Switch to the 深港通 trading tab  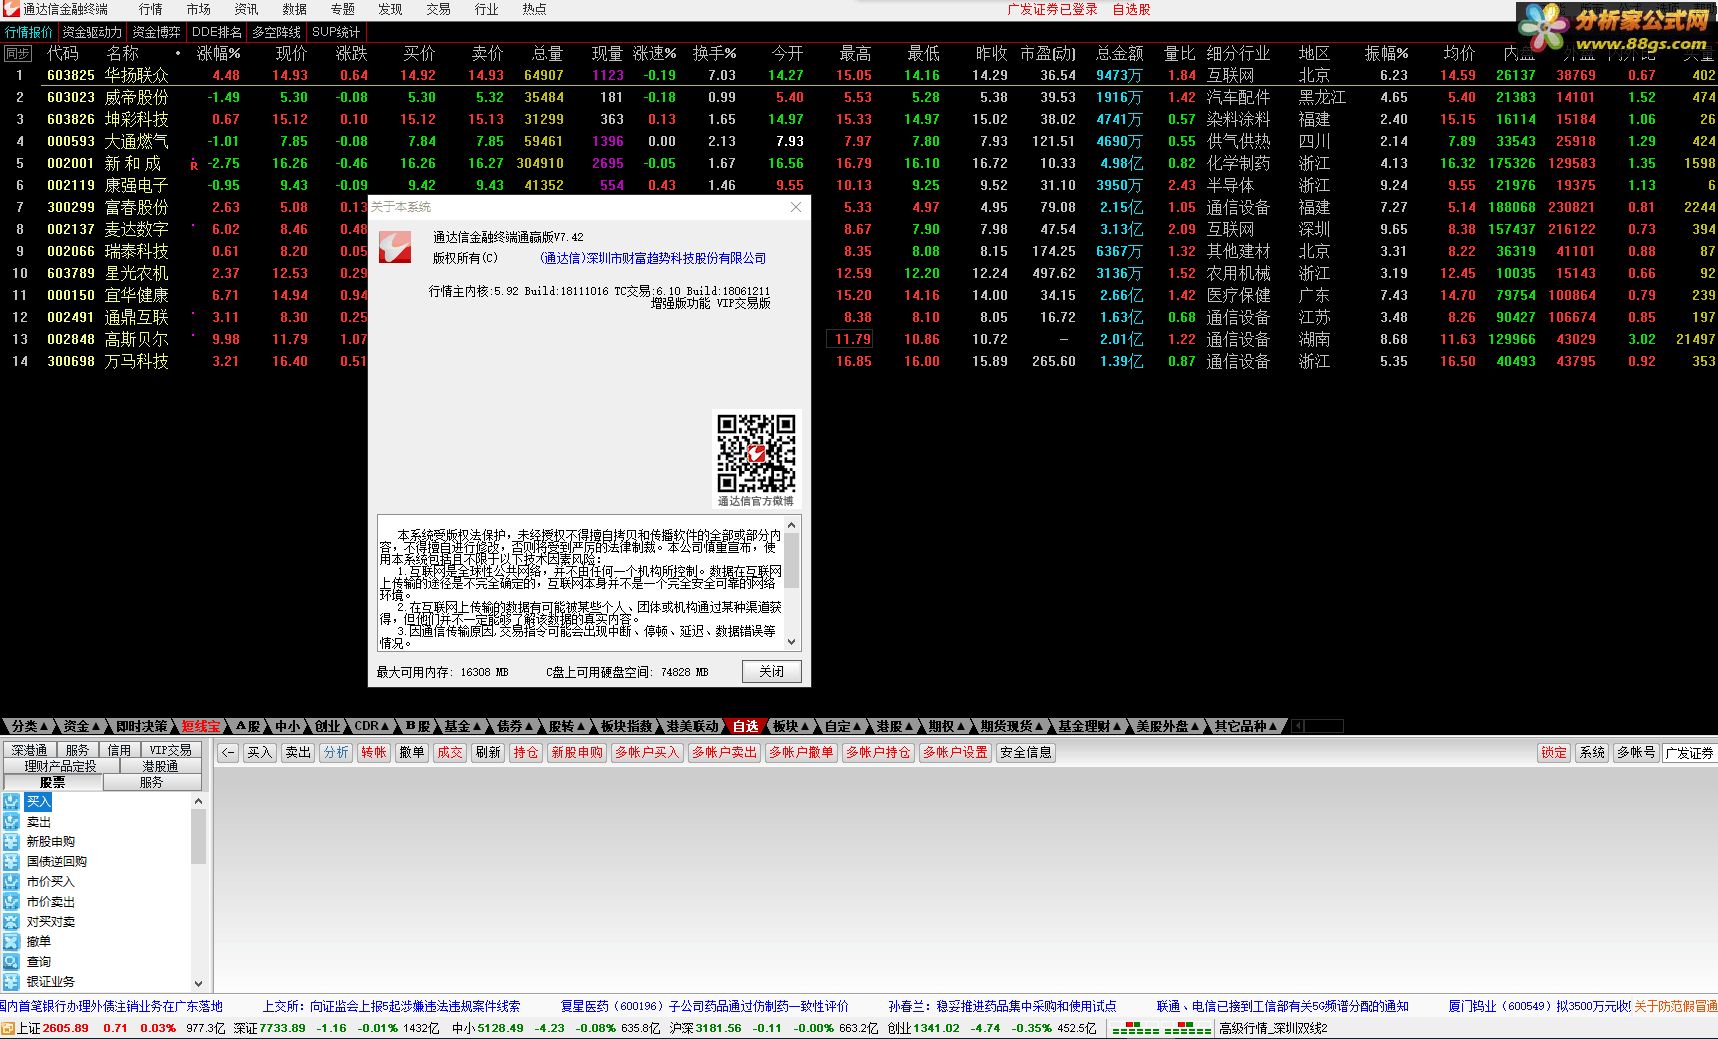point(29,750)
